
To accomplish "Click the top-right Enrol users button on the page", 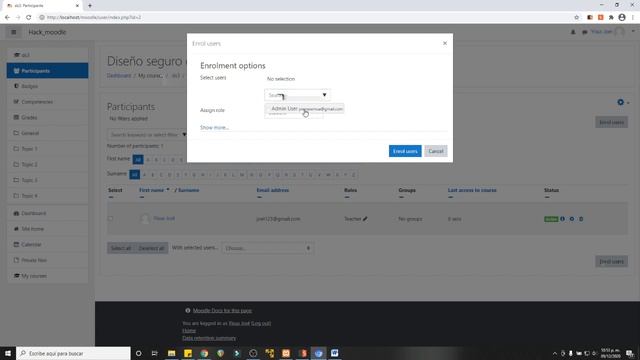I will point(611,122).
